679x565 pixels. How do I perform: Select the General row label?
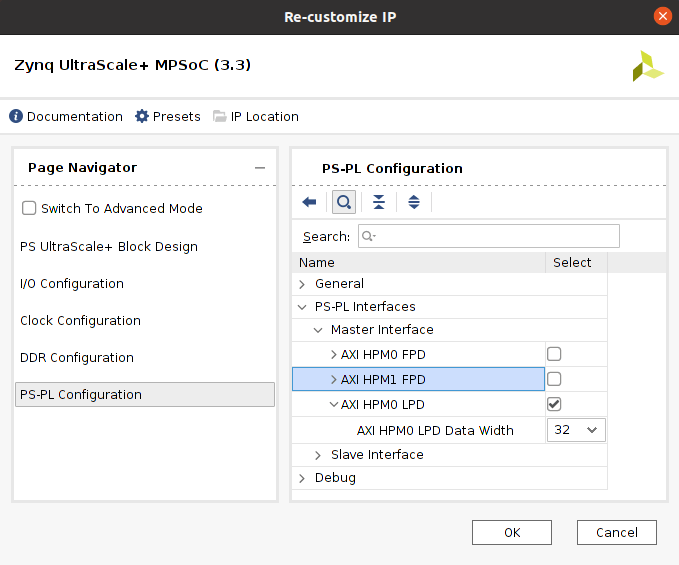[340, 284]
